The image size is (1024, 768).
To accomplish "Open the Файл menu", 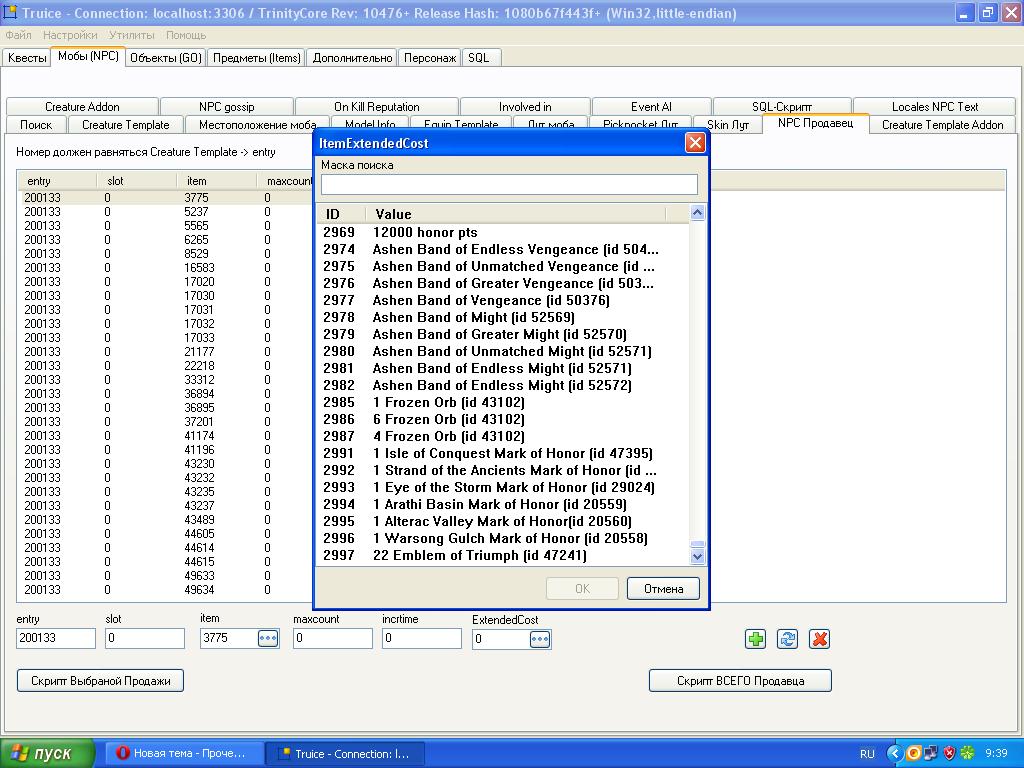I will [18, 35].
